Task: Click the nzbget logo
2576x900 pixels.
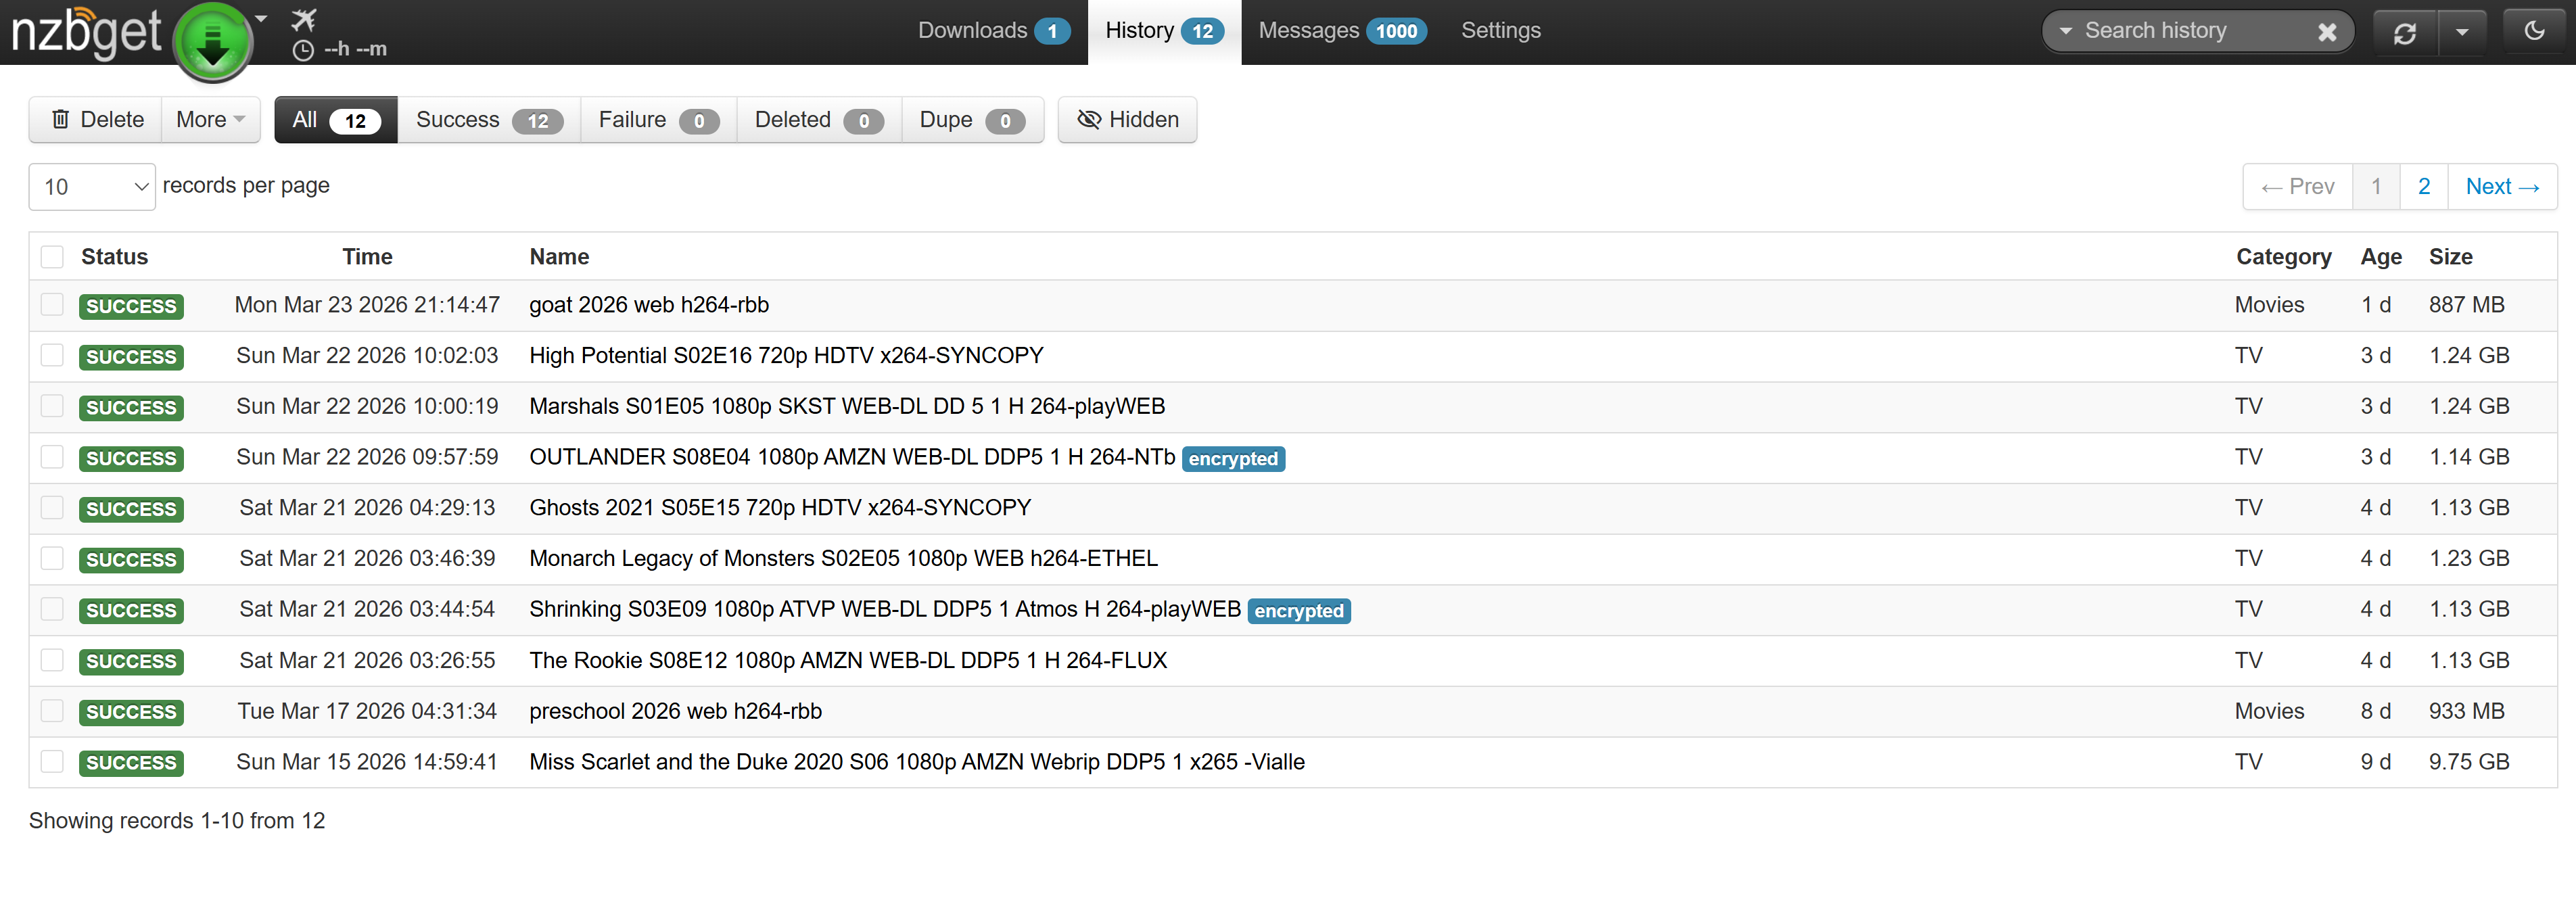Action: click(86, 32)
